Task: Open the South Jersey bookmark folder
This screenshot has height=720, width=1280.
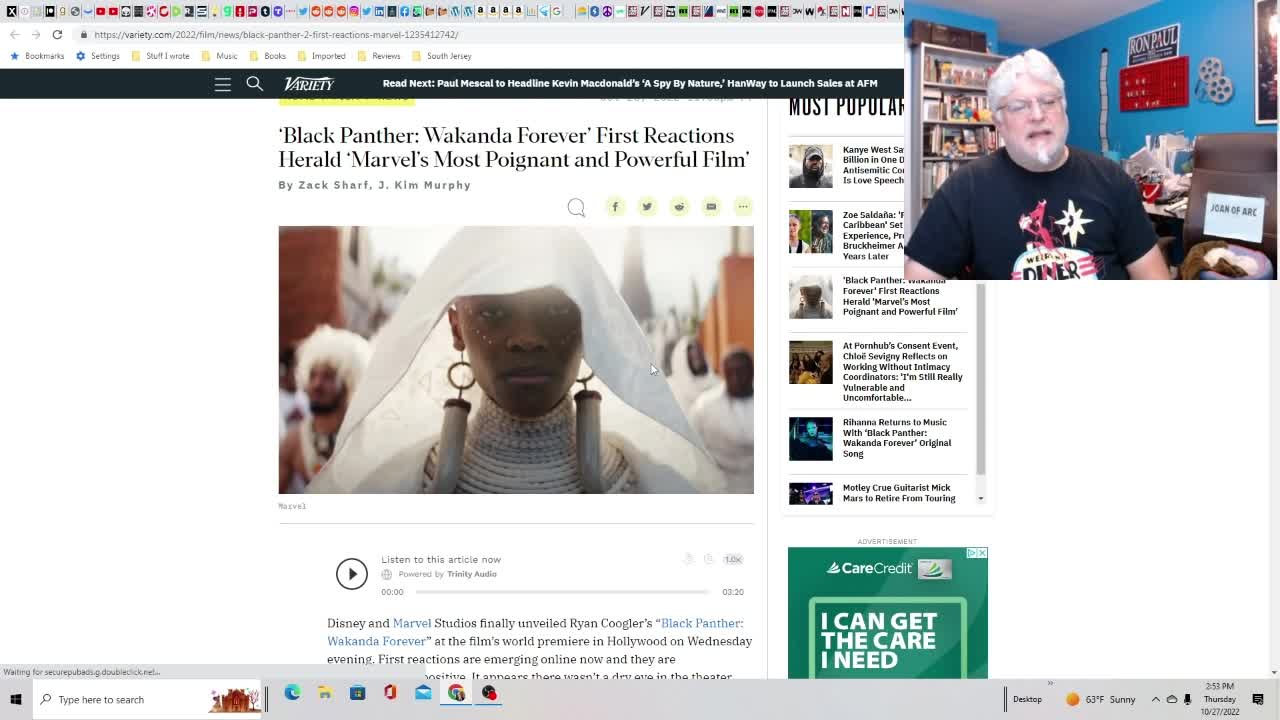Action: [x=441, y=56]
